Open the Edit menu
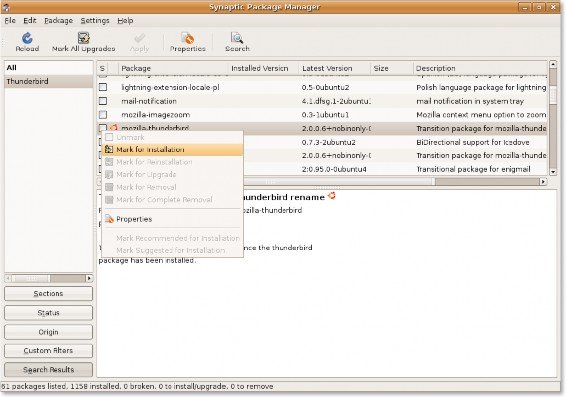Viewport: 566px width, 397px height. click(30, 21)
